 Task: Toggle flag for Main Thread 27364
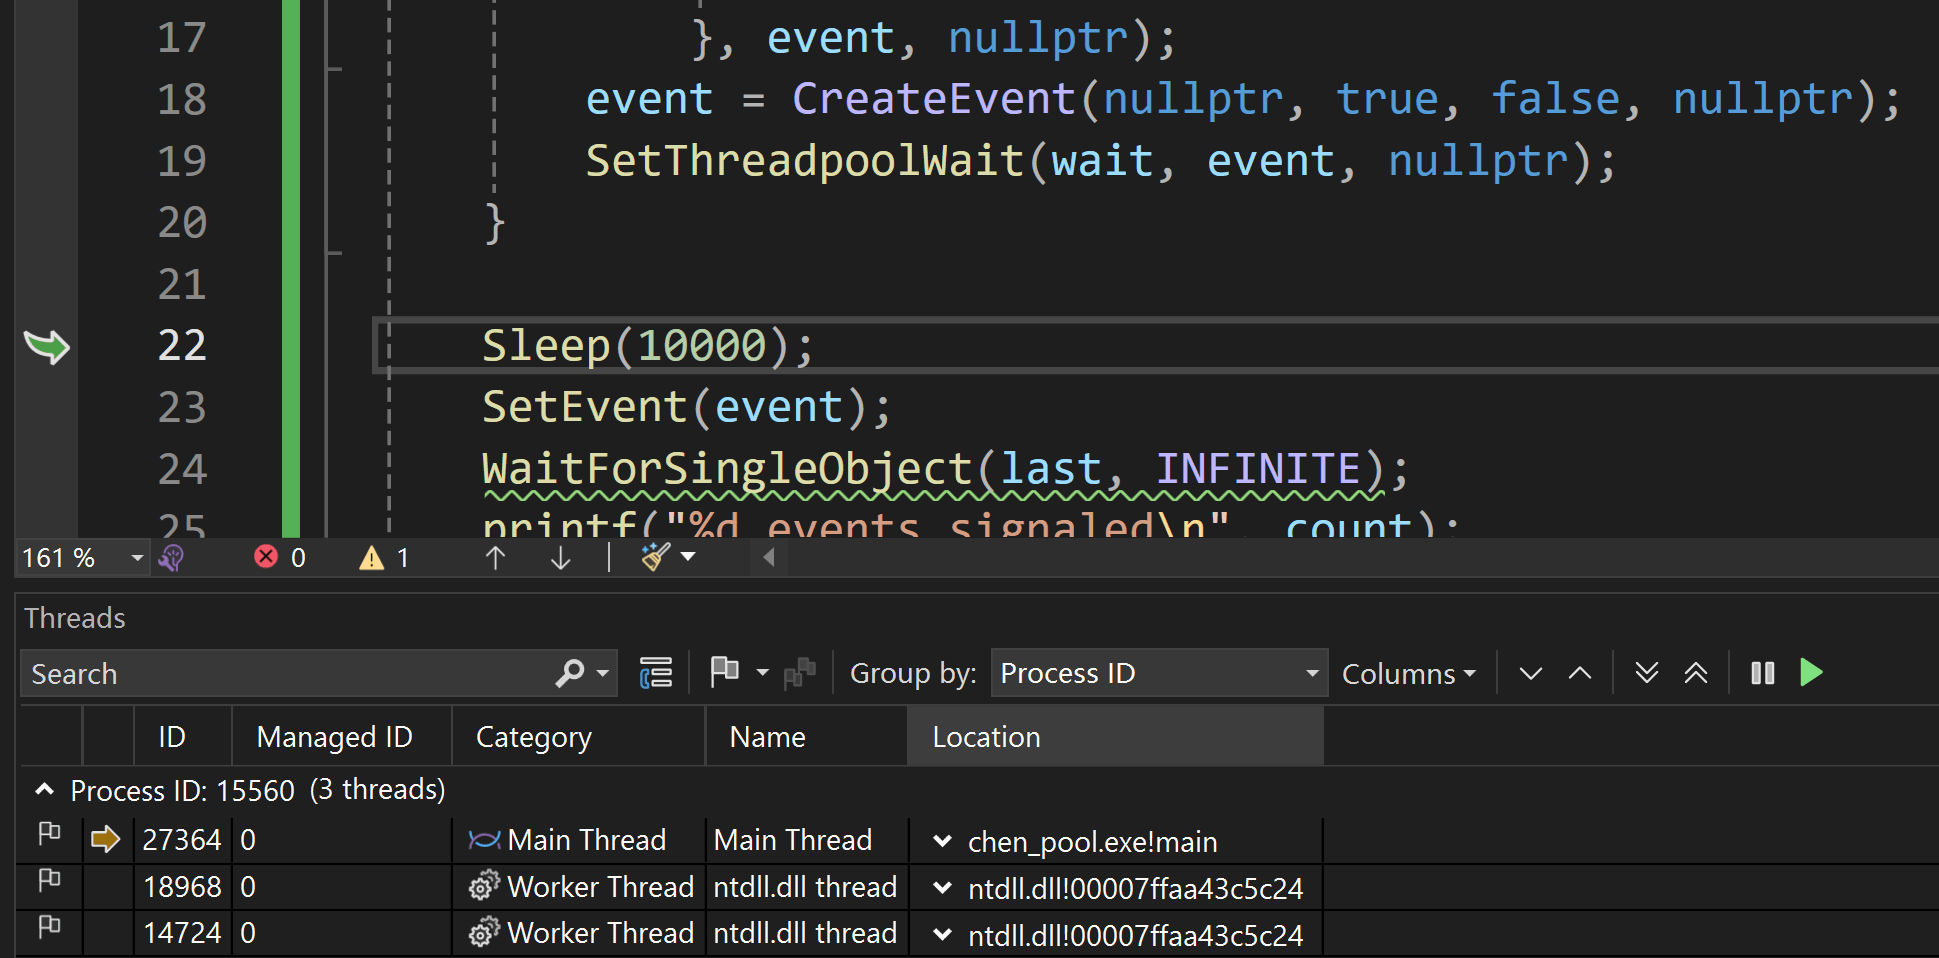coord(49,833)
